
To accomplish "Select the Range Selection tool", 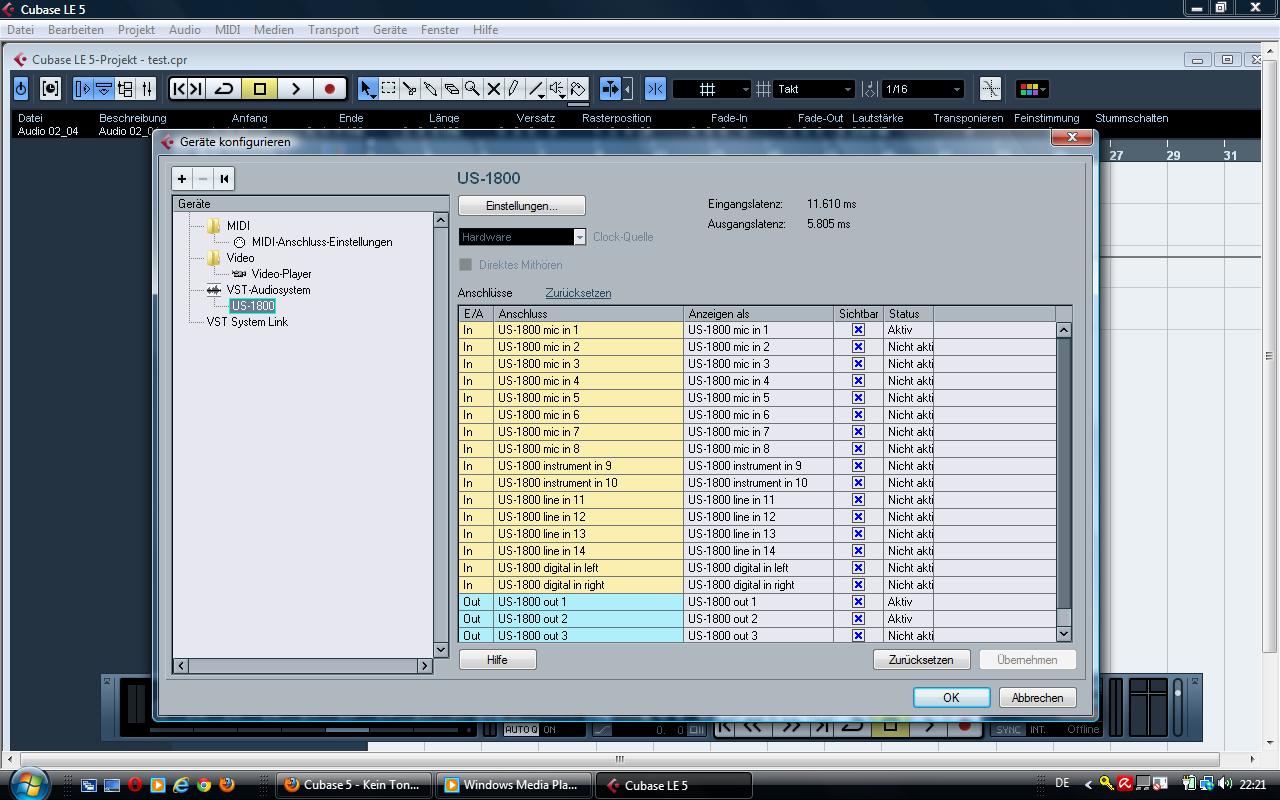I will pyautogui.click(x=389, y=89).
